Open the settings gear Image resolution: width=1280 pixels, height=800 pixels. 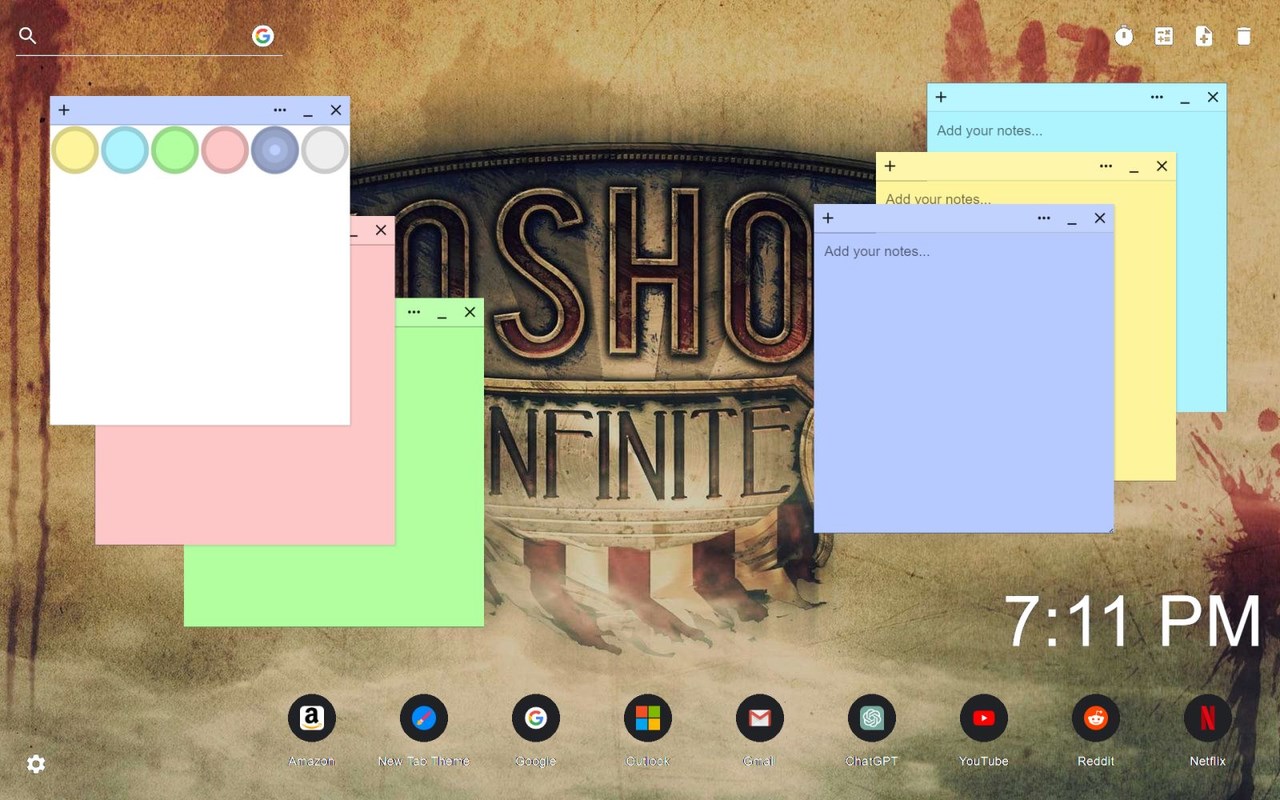point(36,764)
